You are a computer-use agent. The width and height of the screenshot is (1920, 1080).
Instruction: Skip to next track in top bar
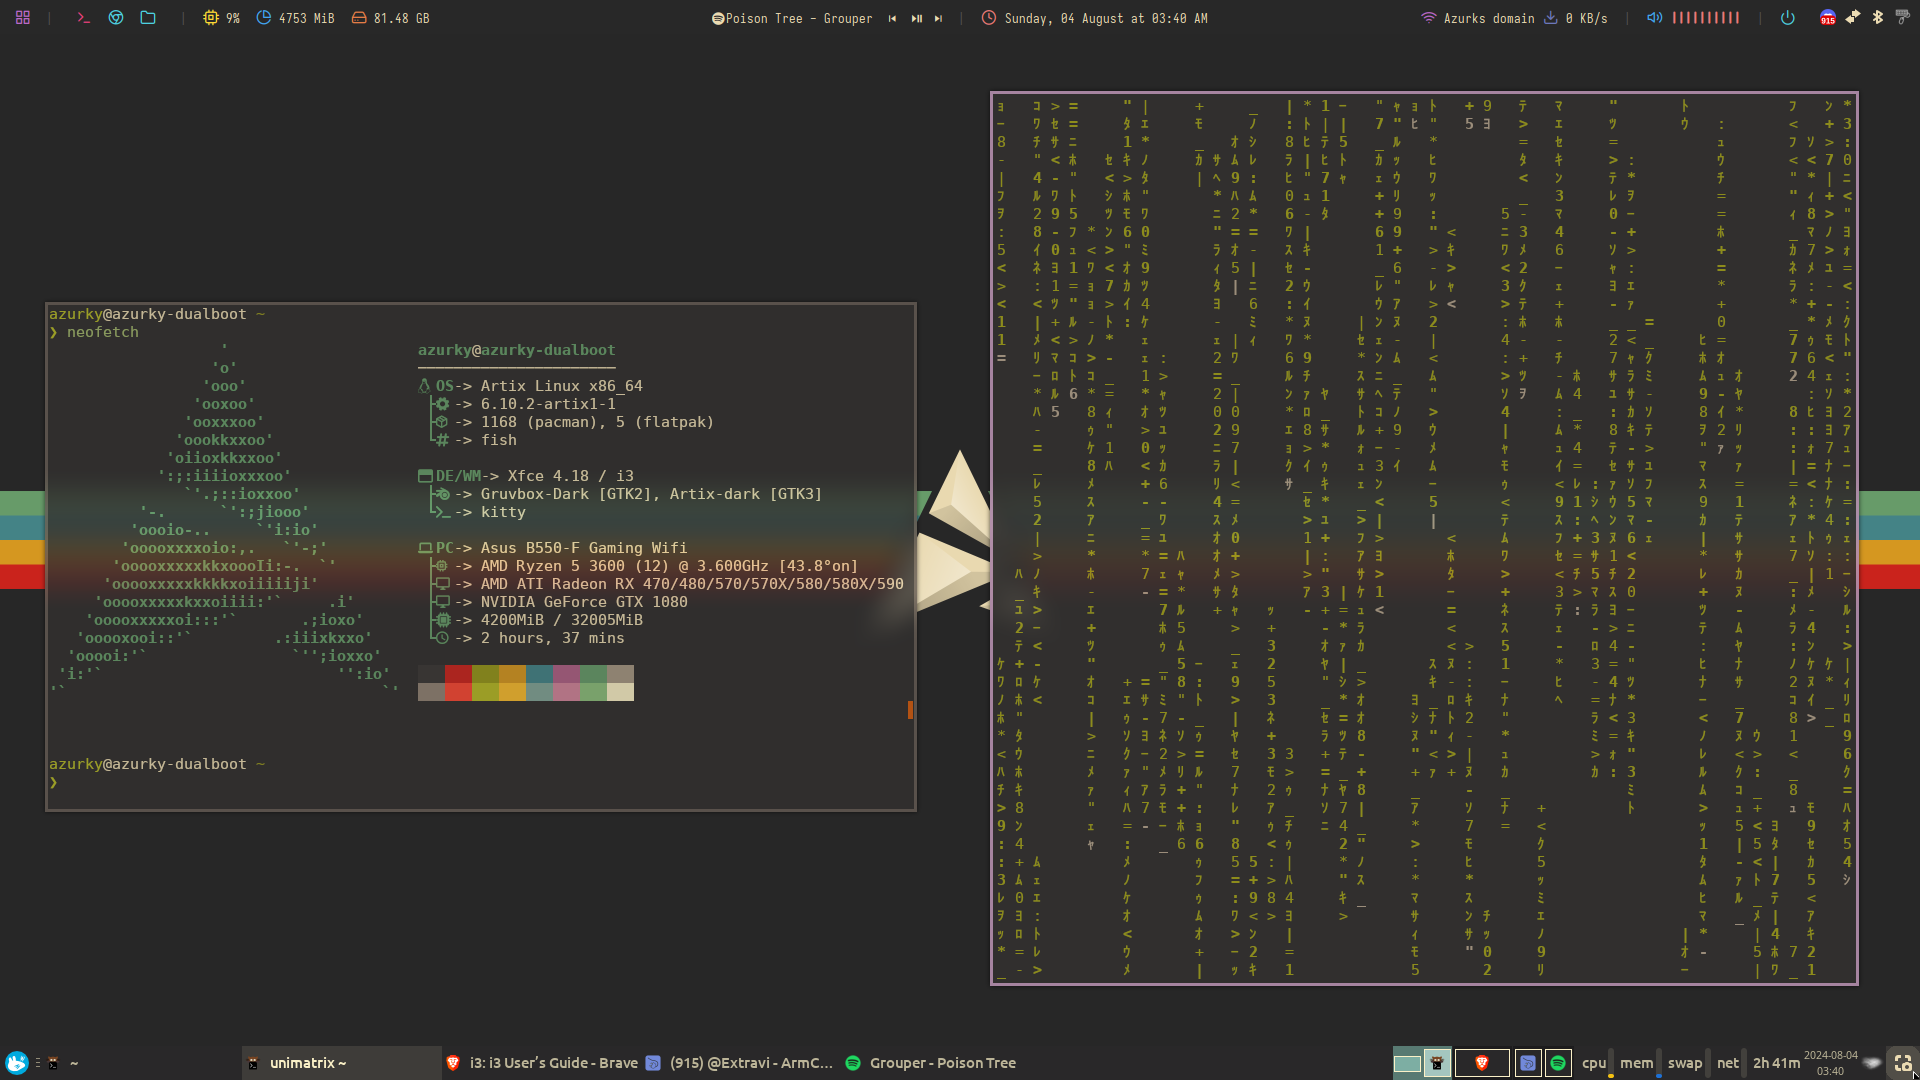[x=938, y=18]
